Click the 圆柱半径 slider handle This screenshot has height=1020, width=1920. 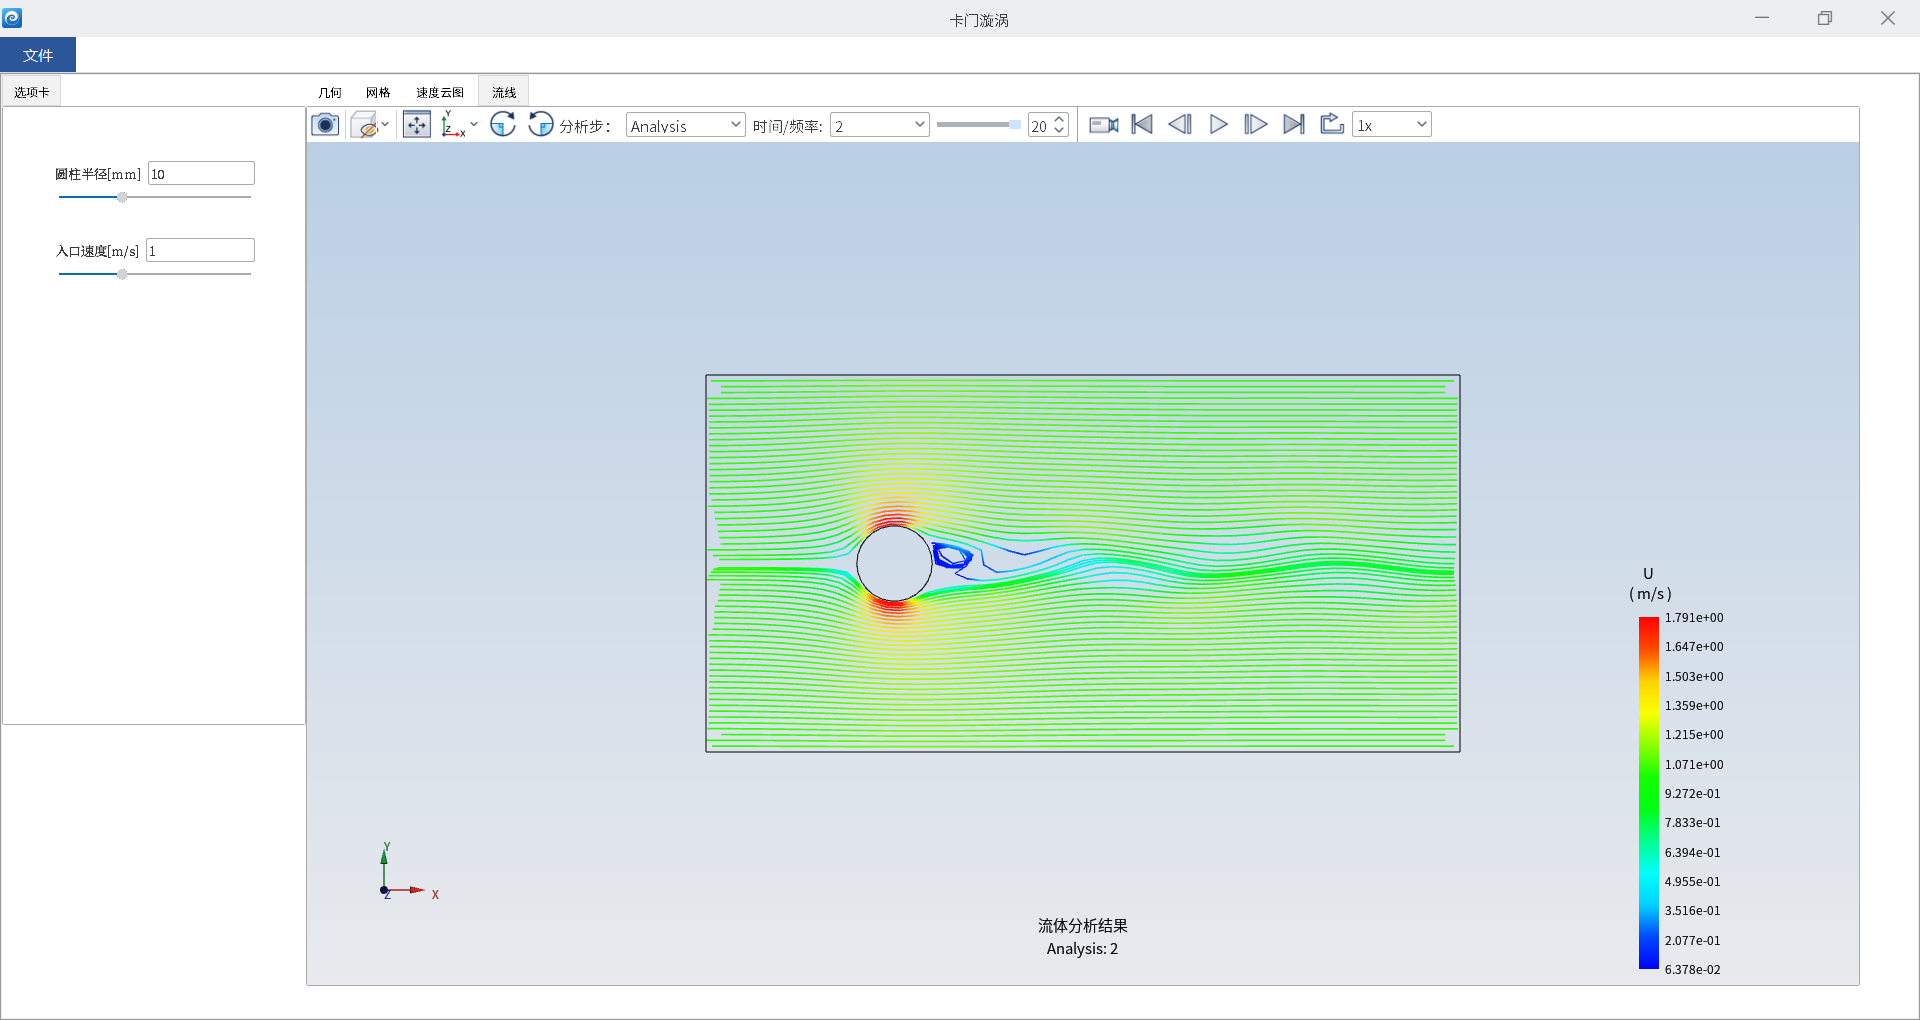(122, 197)
